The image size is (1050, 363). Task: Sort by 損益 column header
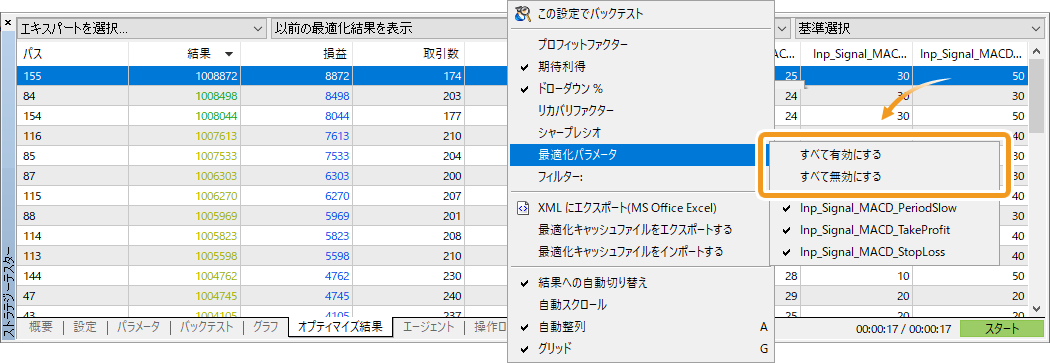(x=297, y=54)
